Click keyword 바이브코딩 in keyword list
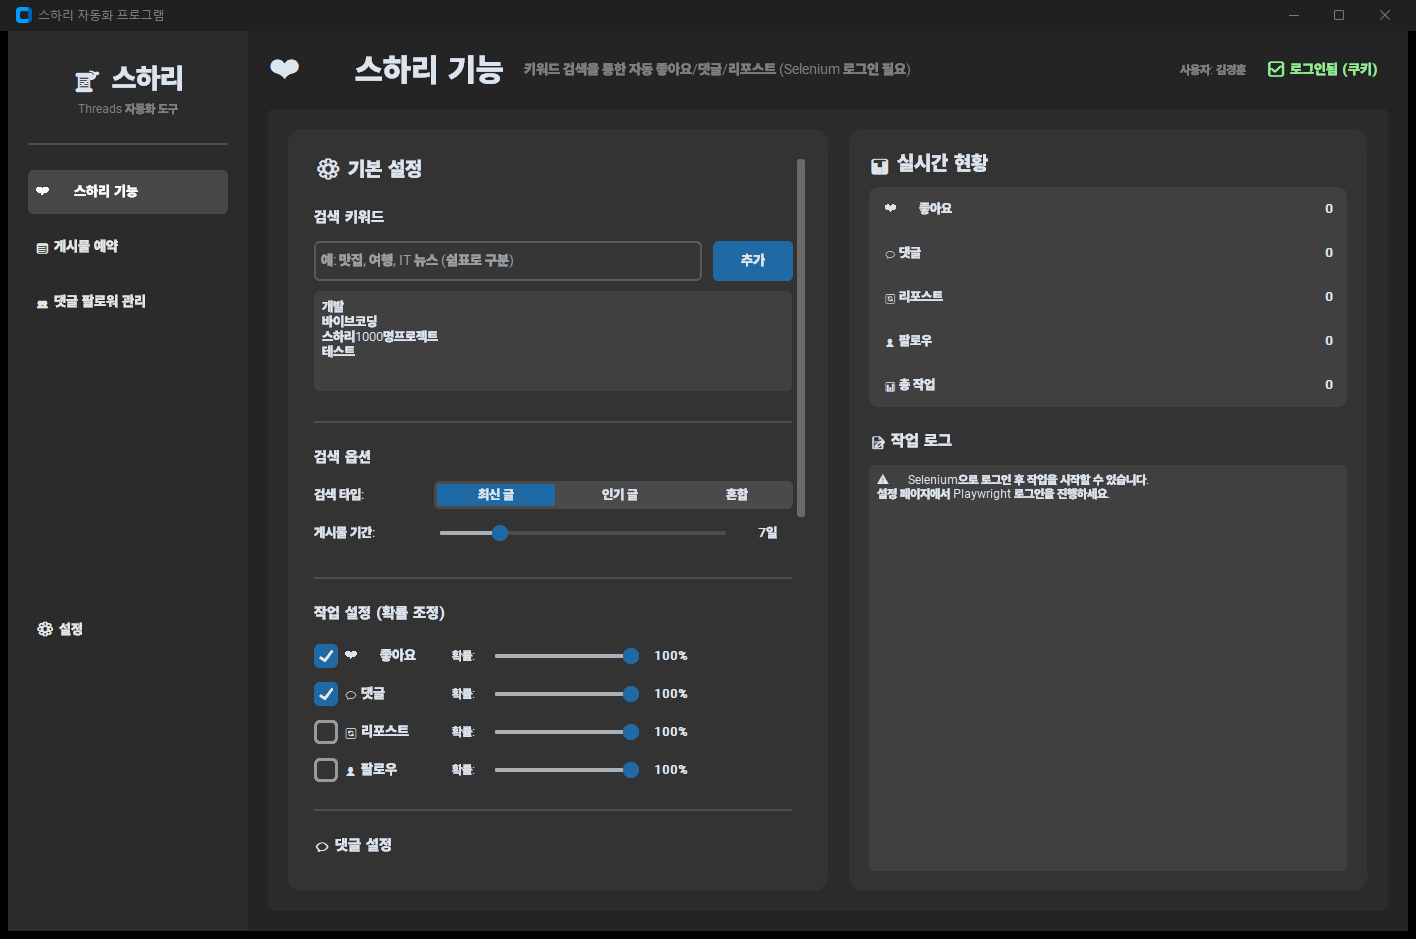1416x939 pixels. pyautogui.click(x=349, y=321)
